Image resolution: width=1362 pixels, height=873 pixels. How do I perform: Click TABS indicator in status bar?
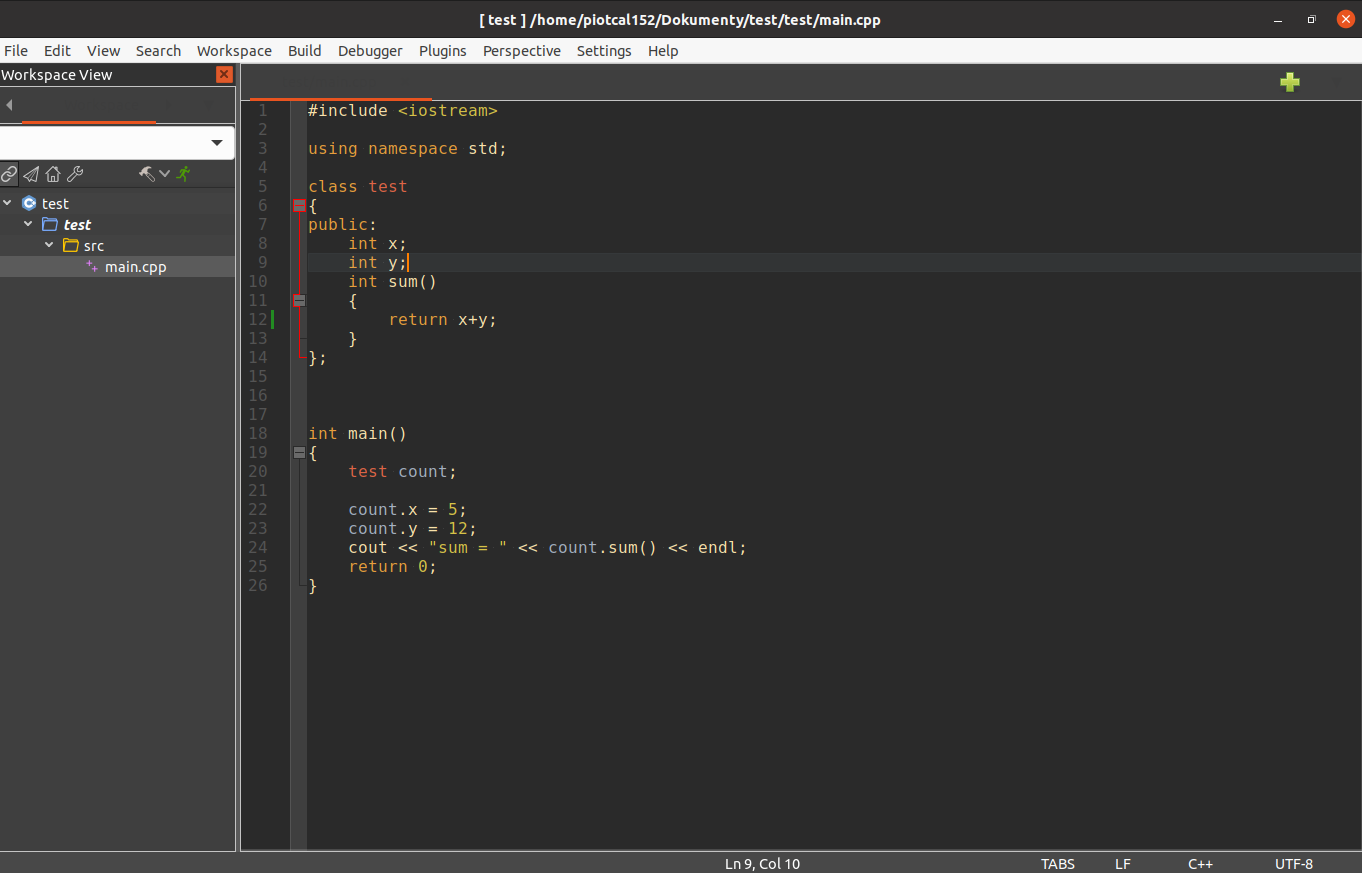point(1058,864)
